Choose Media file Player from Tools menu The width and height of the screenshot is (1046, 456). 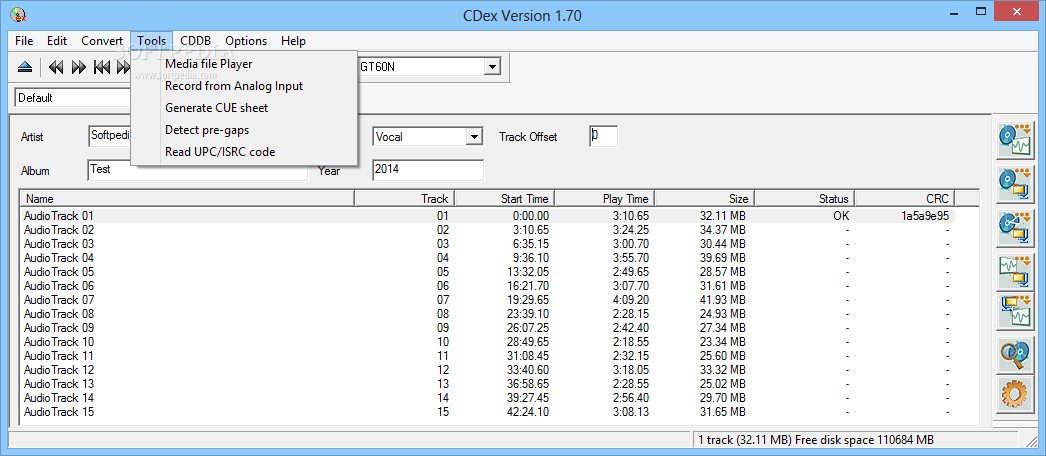[x=245, y=64]
